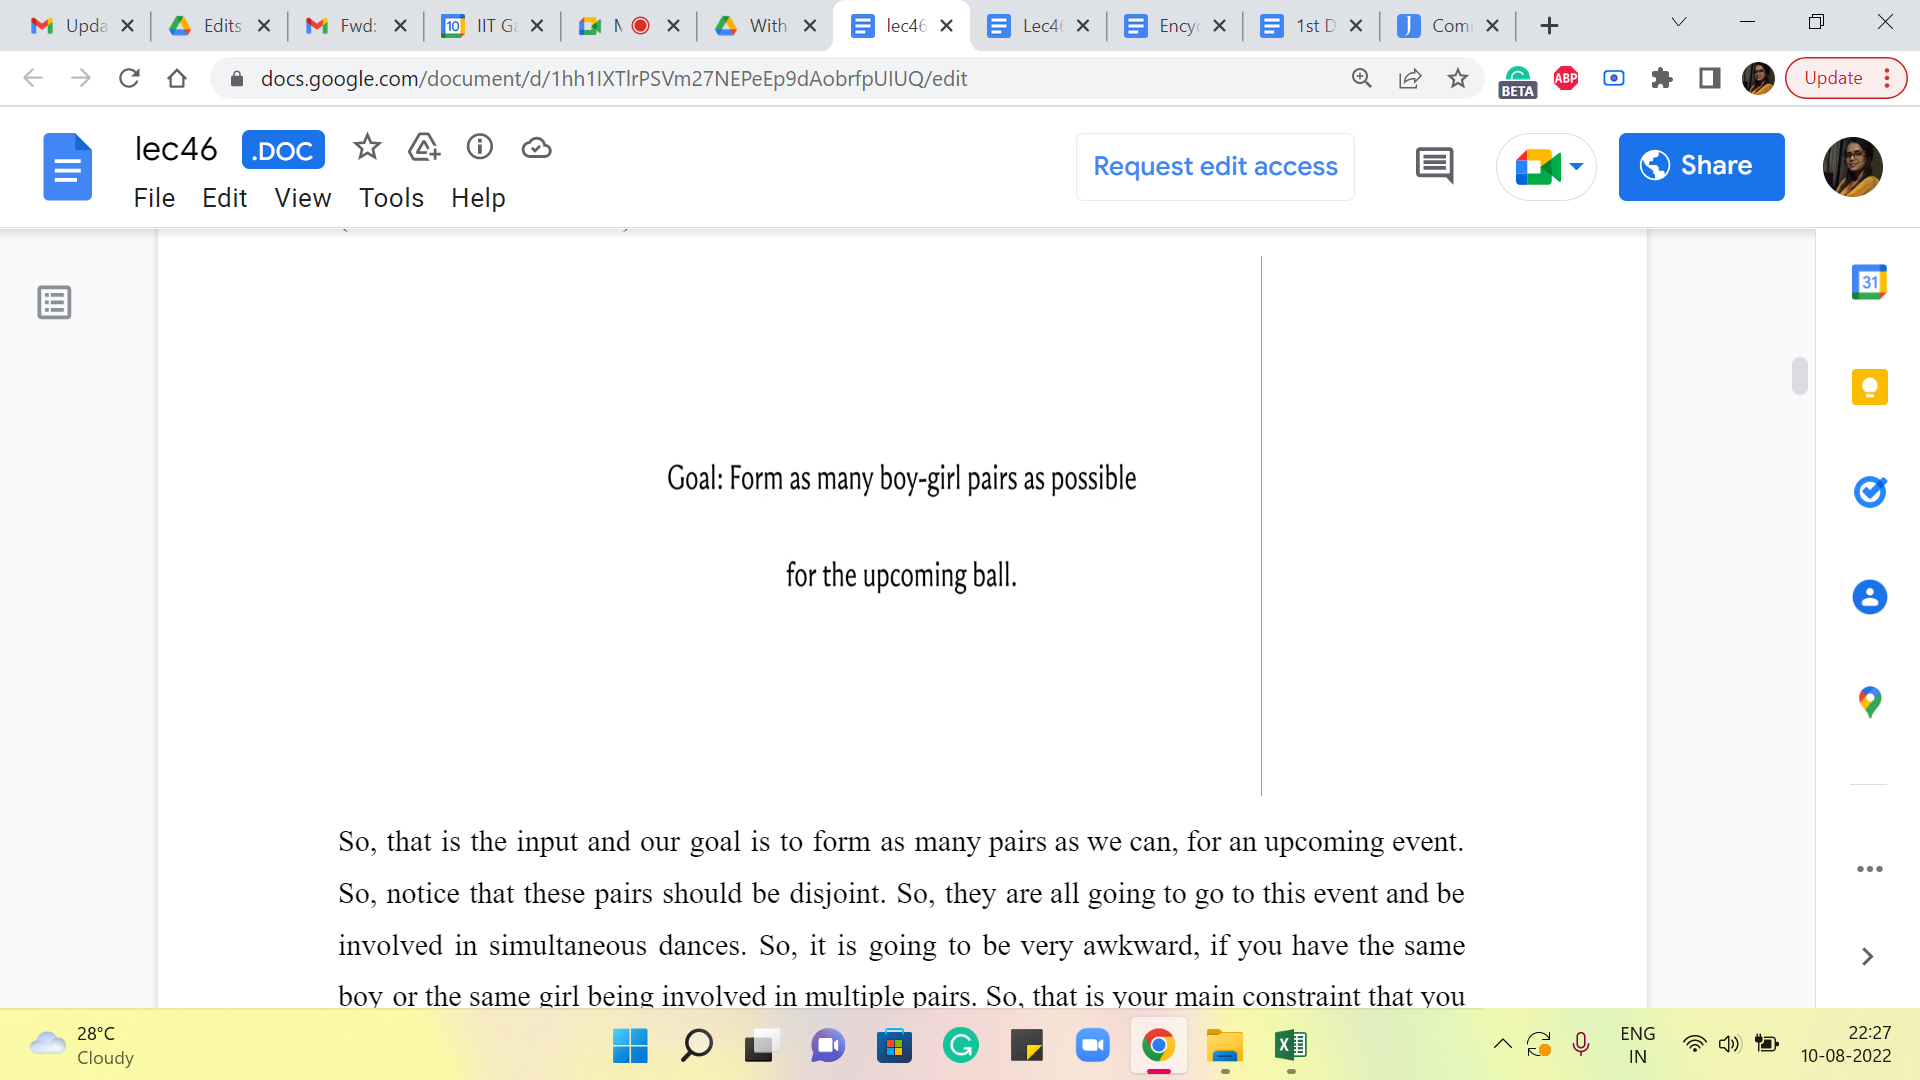Image resolution: width=1920 pixels, height=1080 pixels.
Task: Collapse the side panel chevron
Action: click(x=1867, y=957)
